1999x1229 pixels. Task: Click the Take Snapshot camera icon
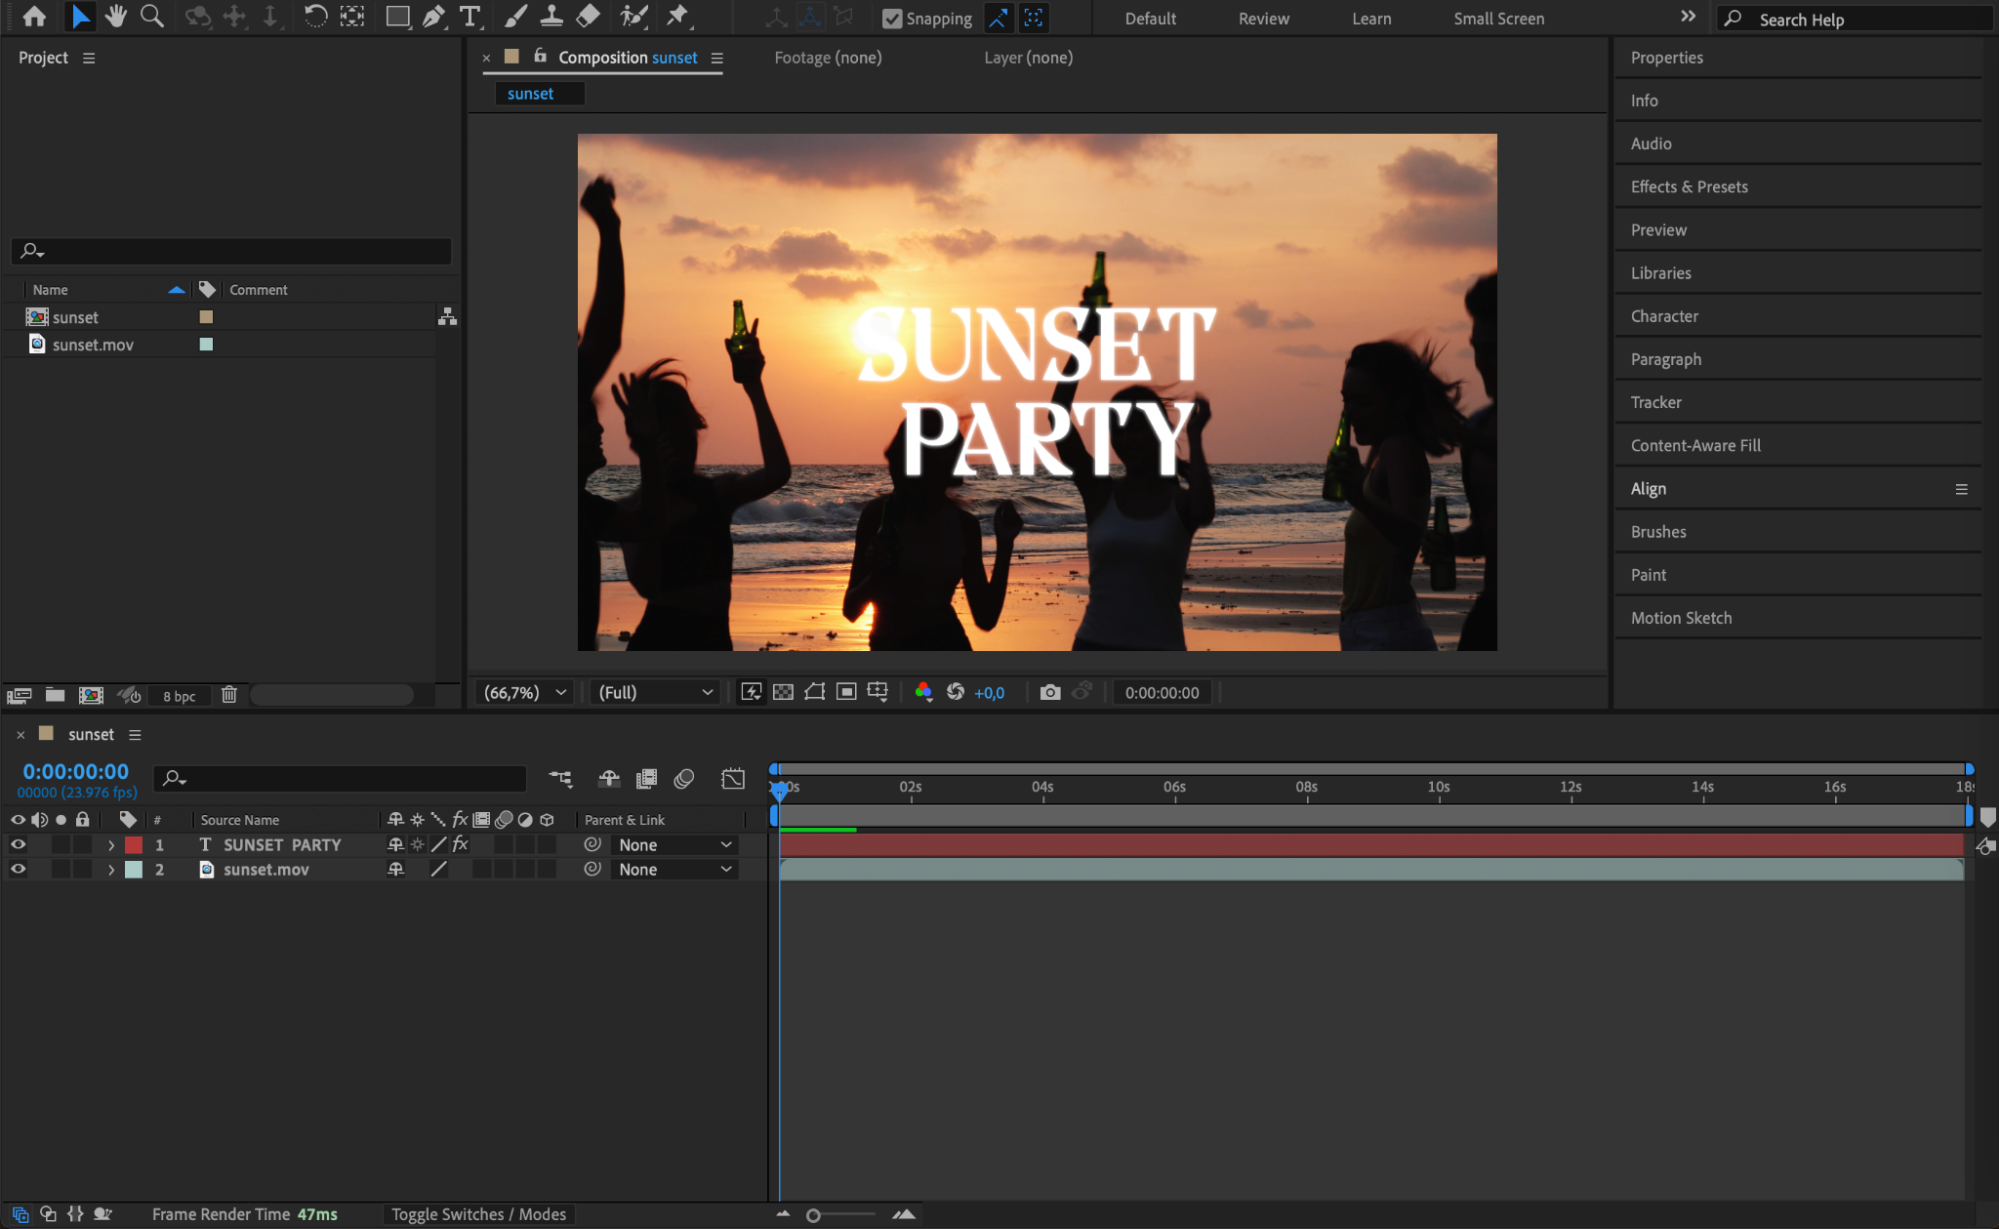pyautogui.click(x=1049, y=692)
